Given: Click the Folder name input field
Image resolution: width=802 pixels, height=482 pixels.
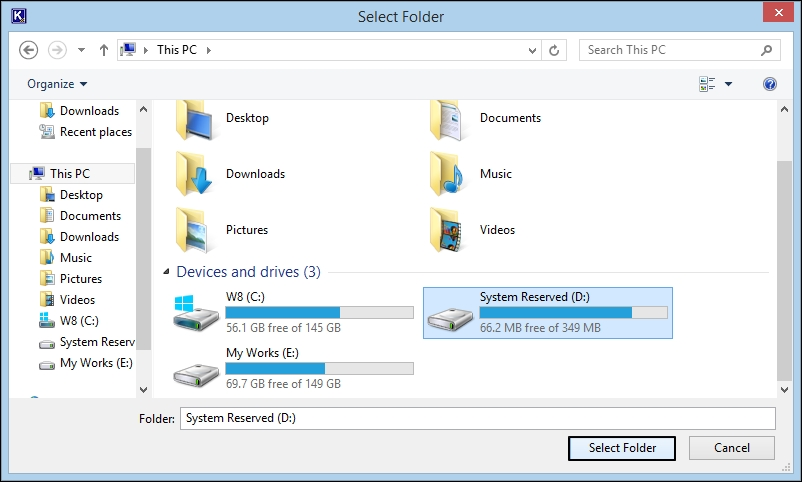Looking at the screenshot, I should 478,419.
